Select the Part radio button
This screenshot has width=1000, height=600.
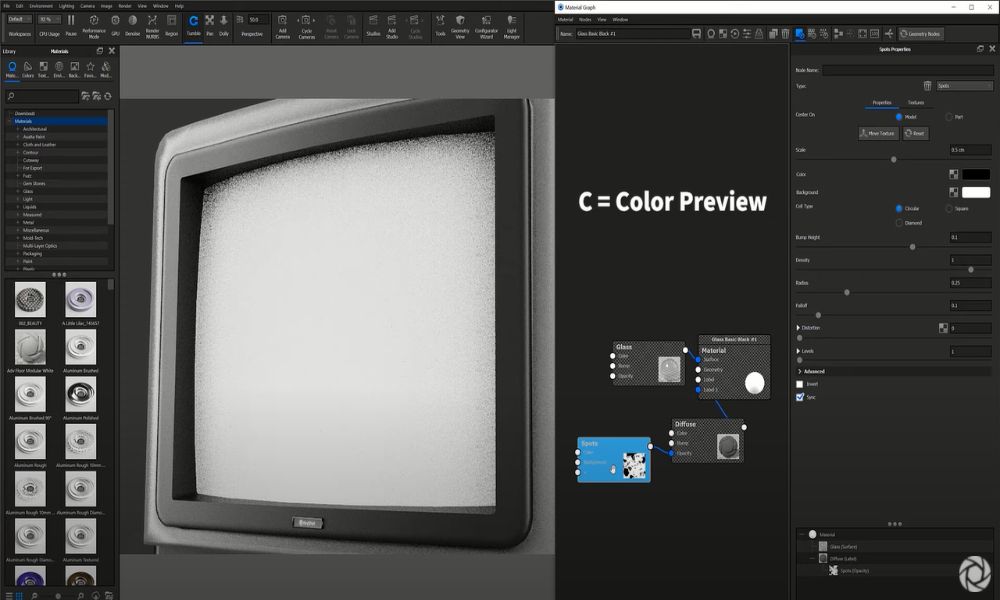pyautogui.click(x=948, y=117)
